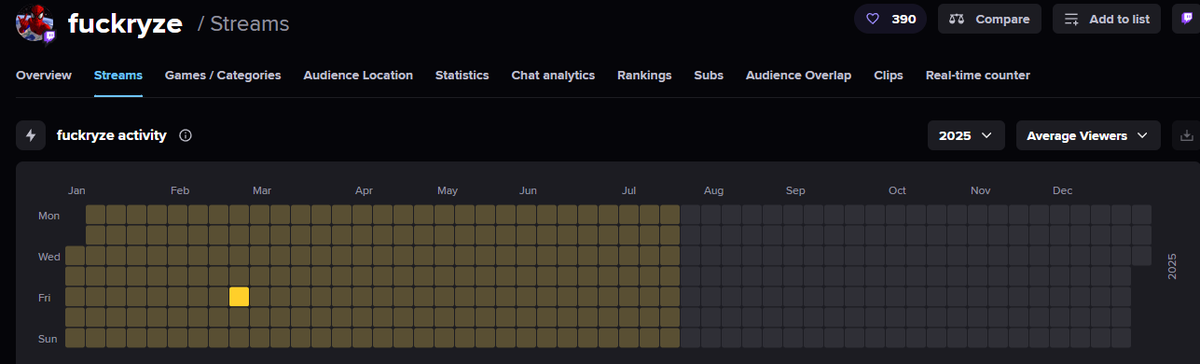Open the Twitch channel icon button

(1186, 19)
